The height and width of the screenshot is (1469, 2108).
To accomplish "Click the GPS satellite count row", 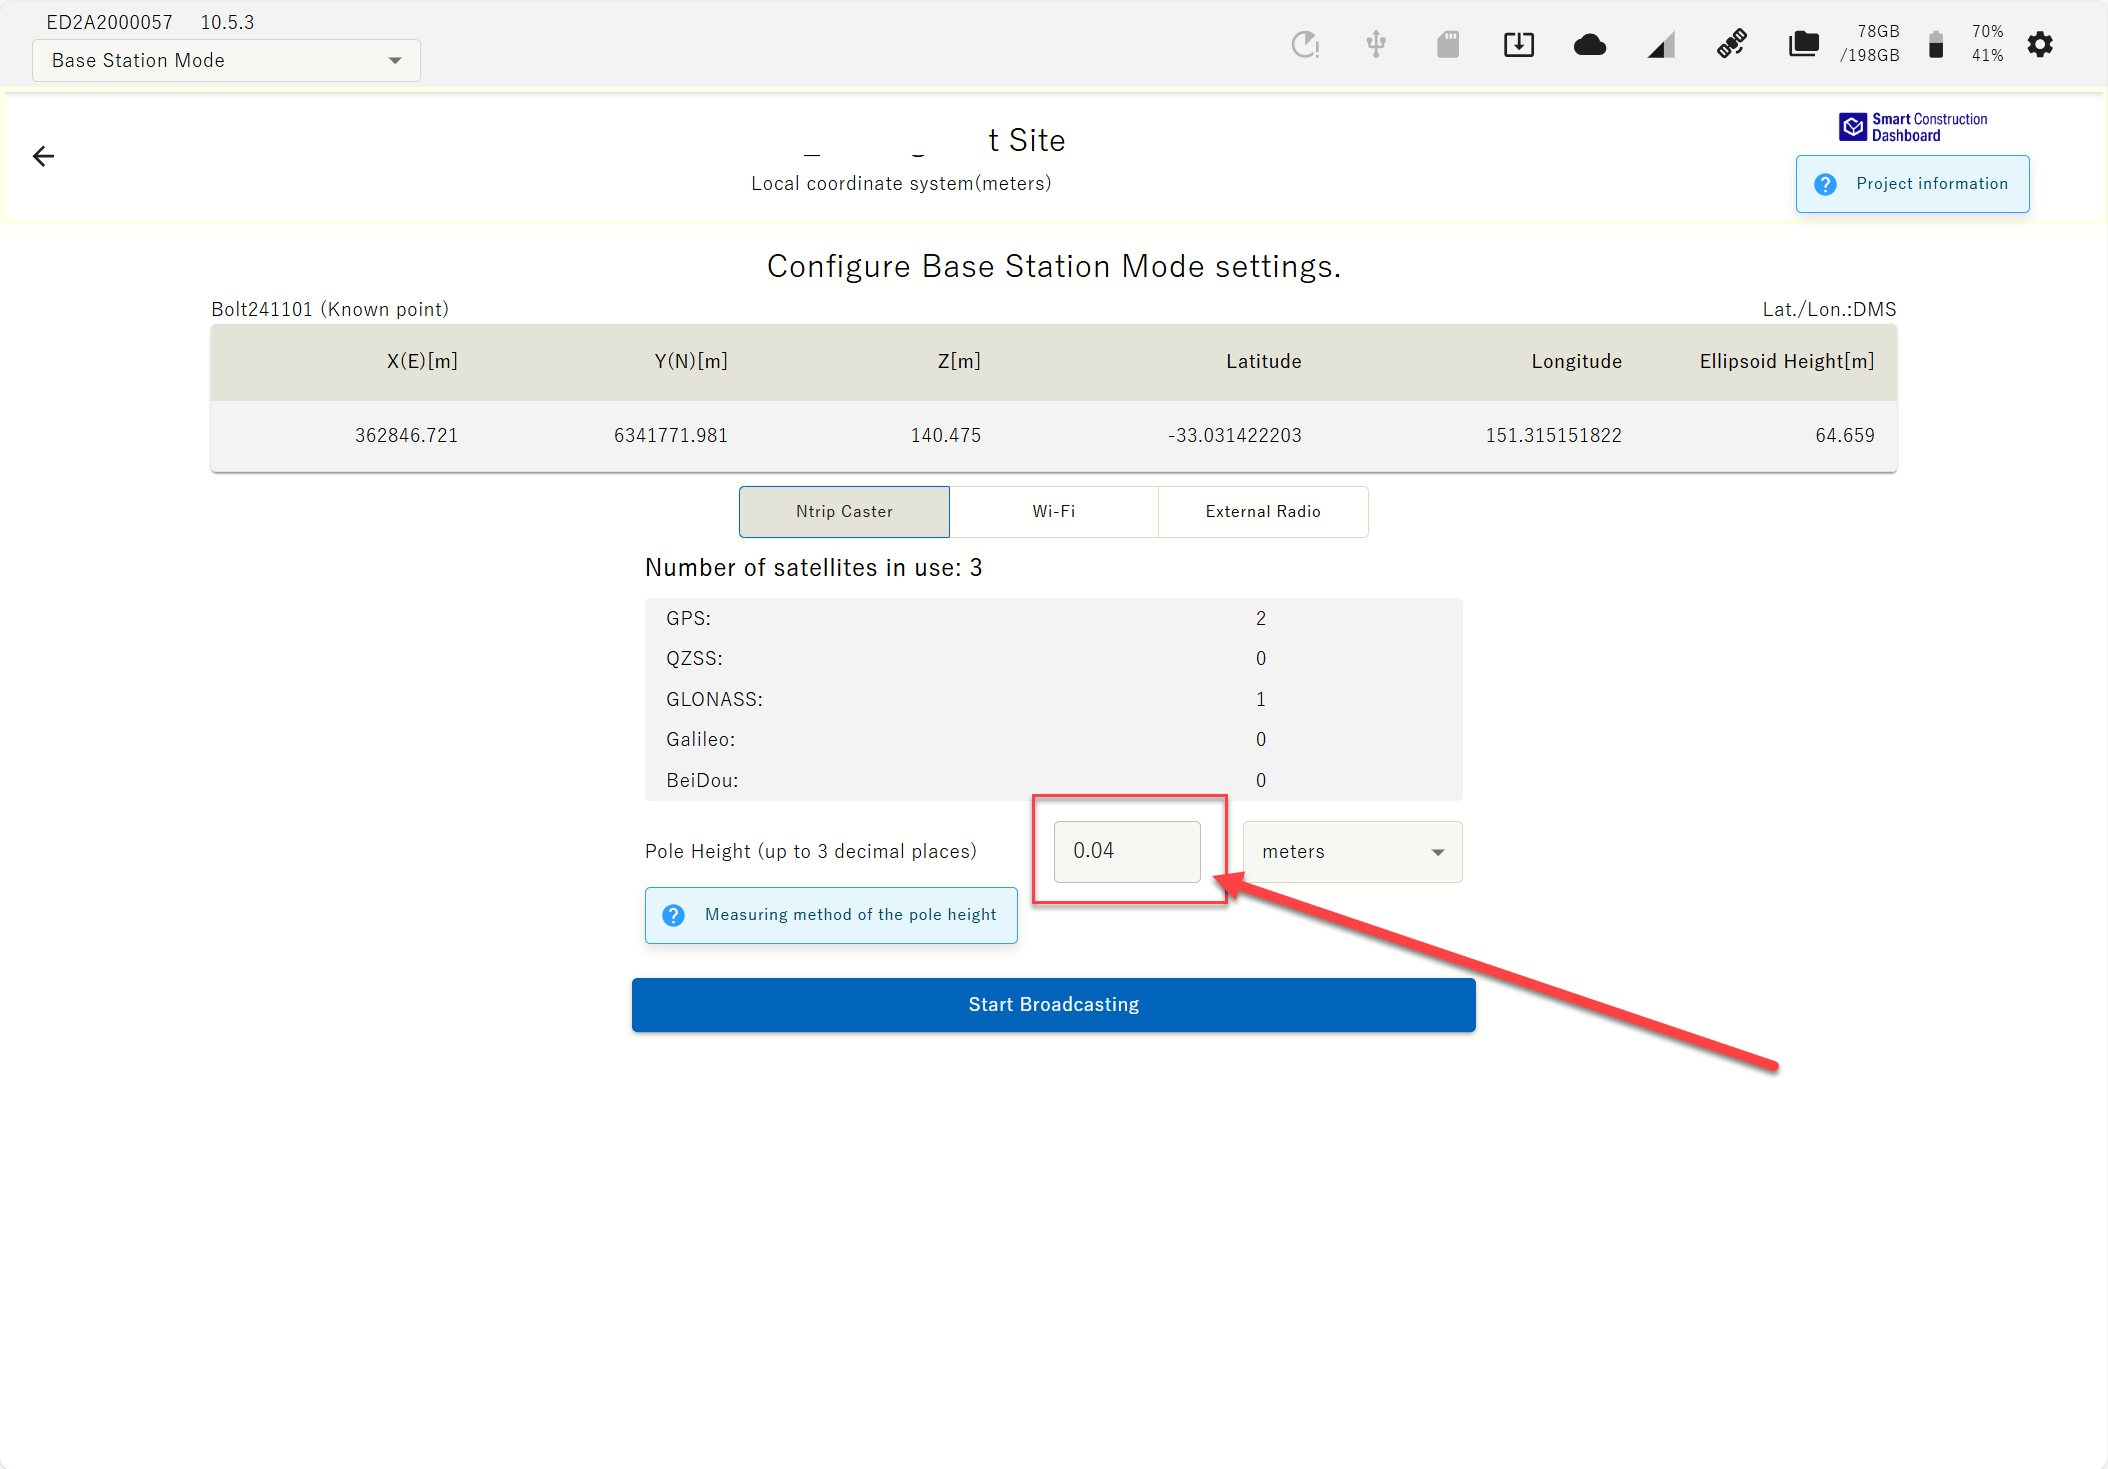I will [x=1053, y=619].
